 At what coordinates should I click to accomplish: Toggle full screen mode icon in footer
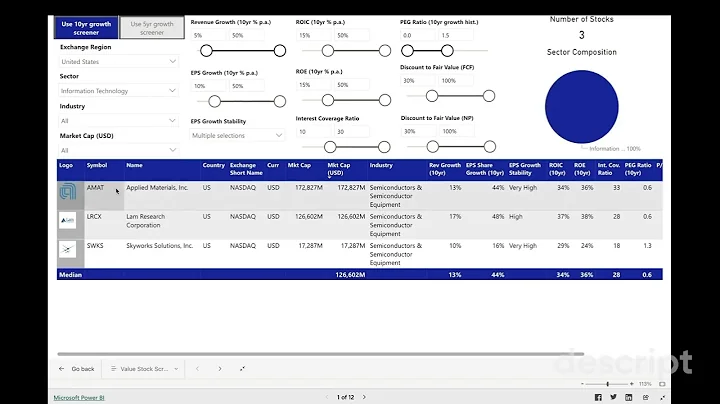(663, 397)
